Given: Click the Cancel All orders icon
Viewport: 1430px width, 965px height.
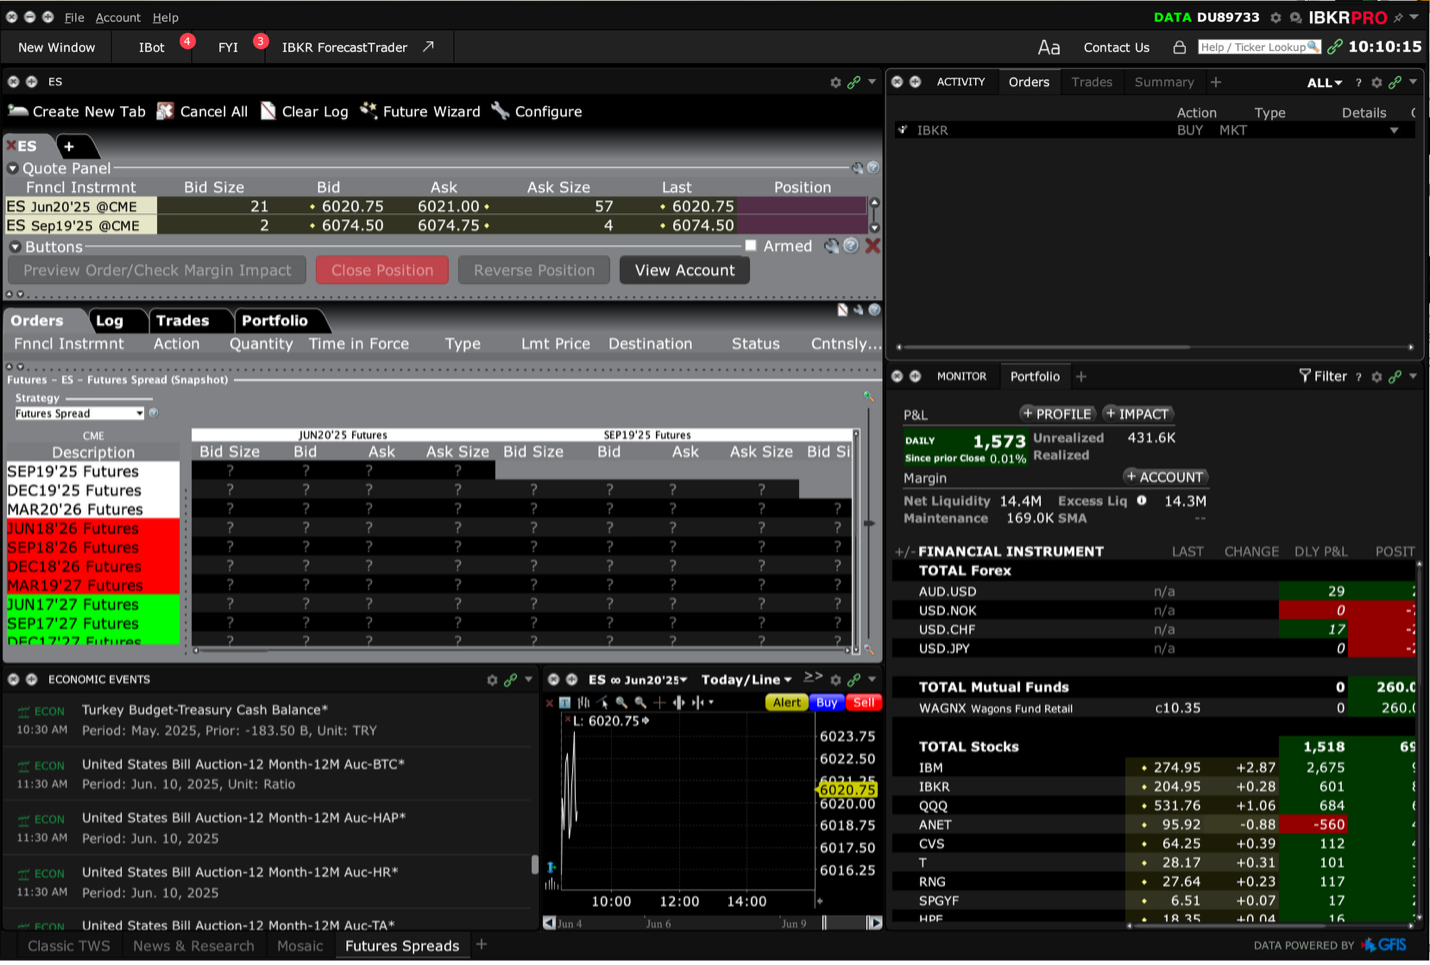Looking at the screenshot, I should [x=166, y=111].
